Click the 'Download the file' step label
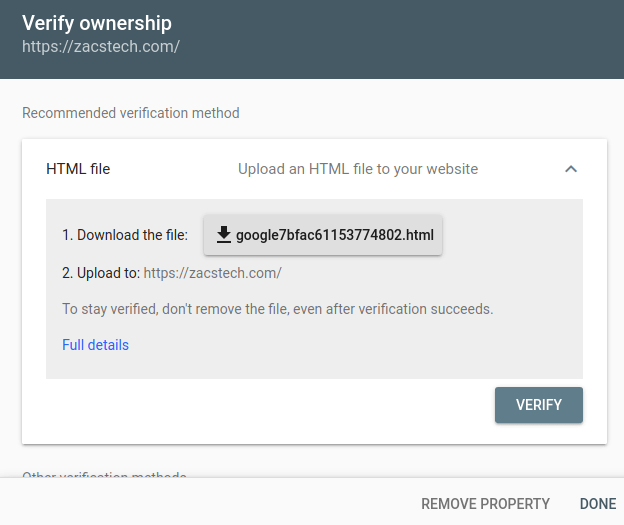The height and width of the screenshot is (525, 624). (125, 235)
